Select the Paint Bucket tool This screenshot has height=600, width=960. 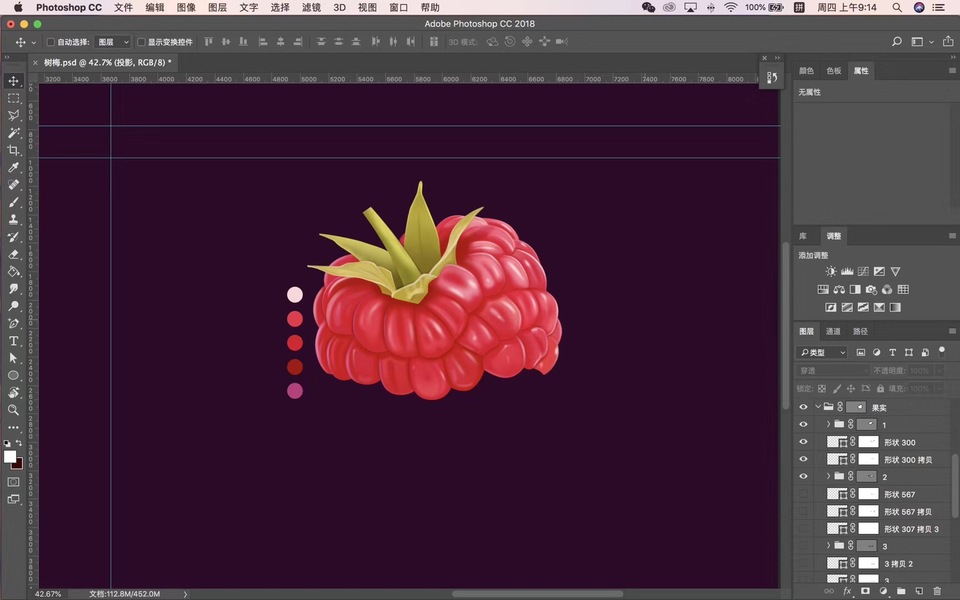click(13, 271)
